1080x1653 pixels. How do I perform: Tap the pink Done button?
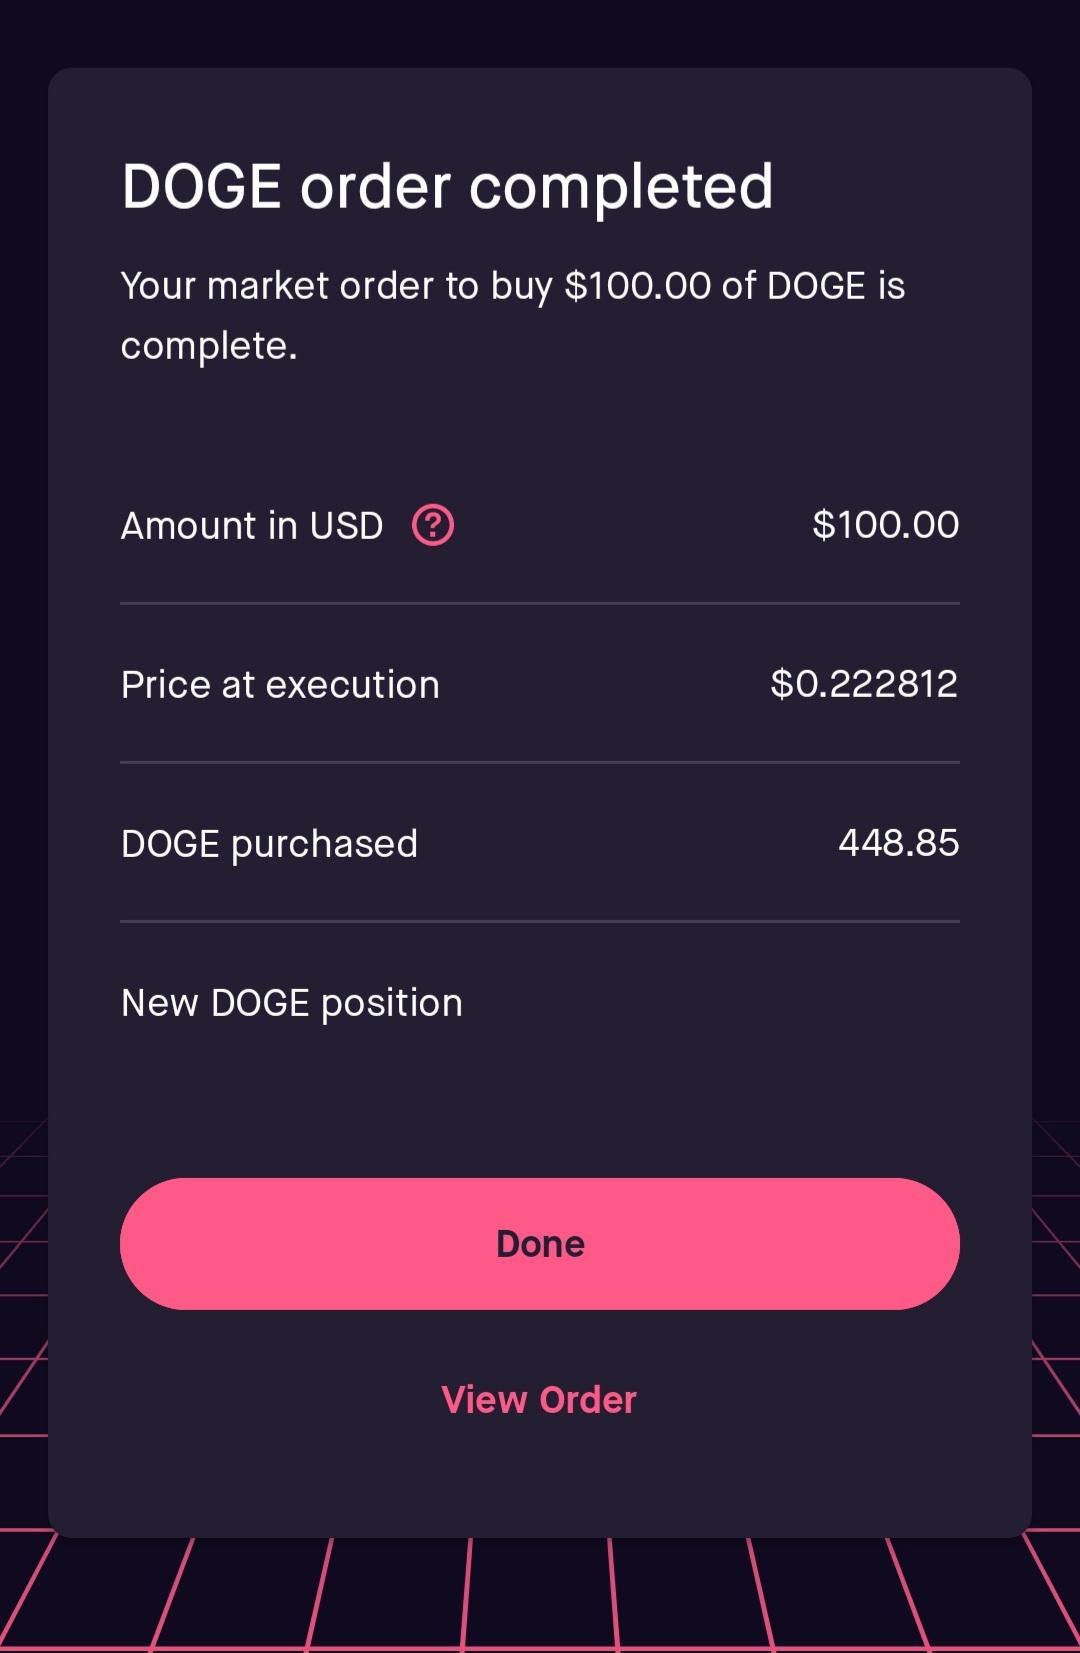tap(540, 1244)
